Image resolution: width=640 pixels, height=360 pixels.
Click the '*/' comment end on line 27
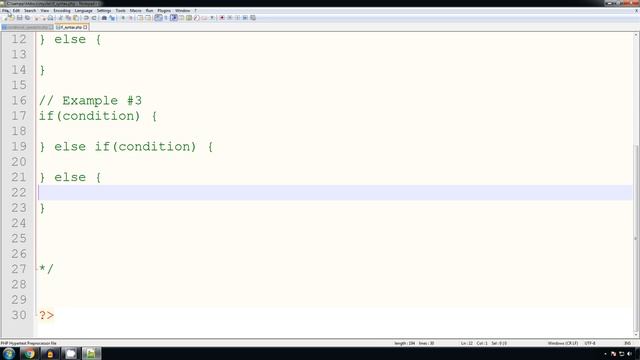(46, 269)
